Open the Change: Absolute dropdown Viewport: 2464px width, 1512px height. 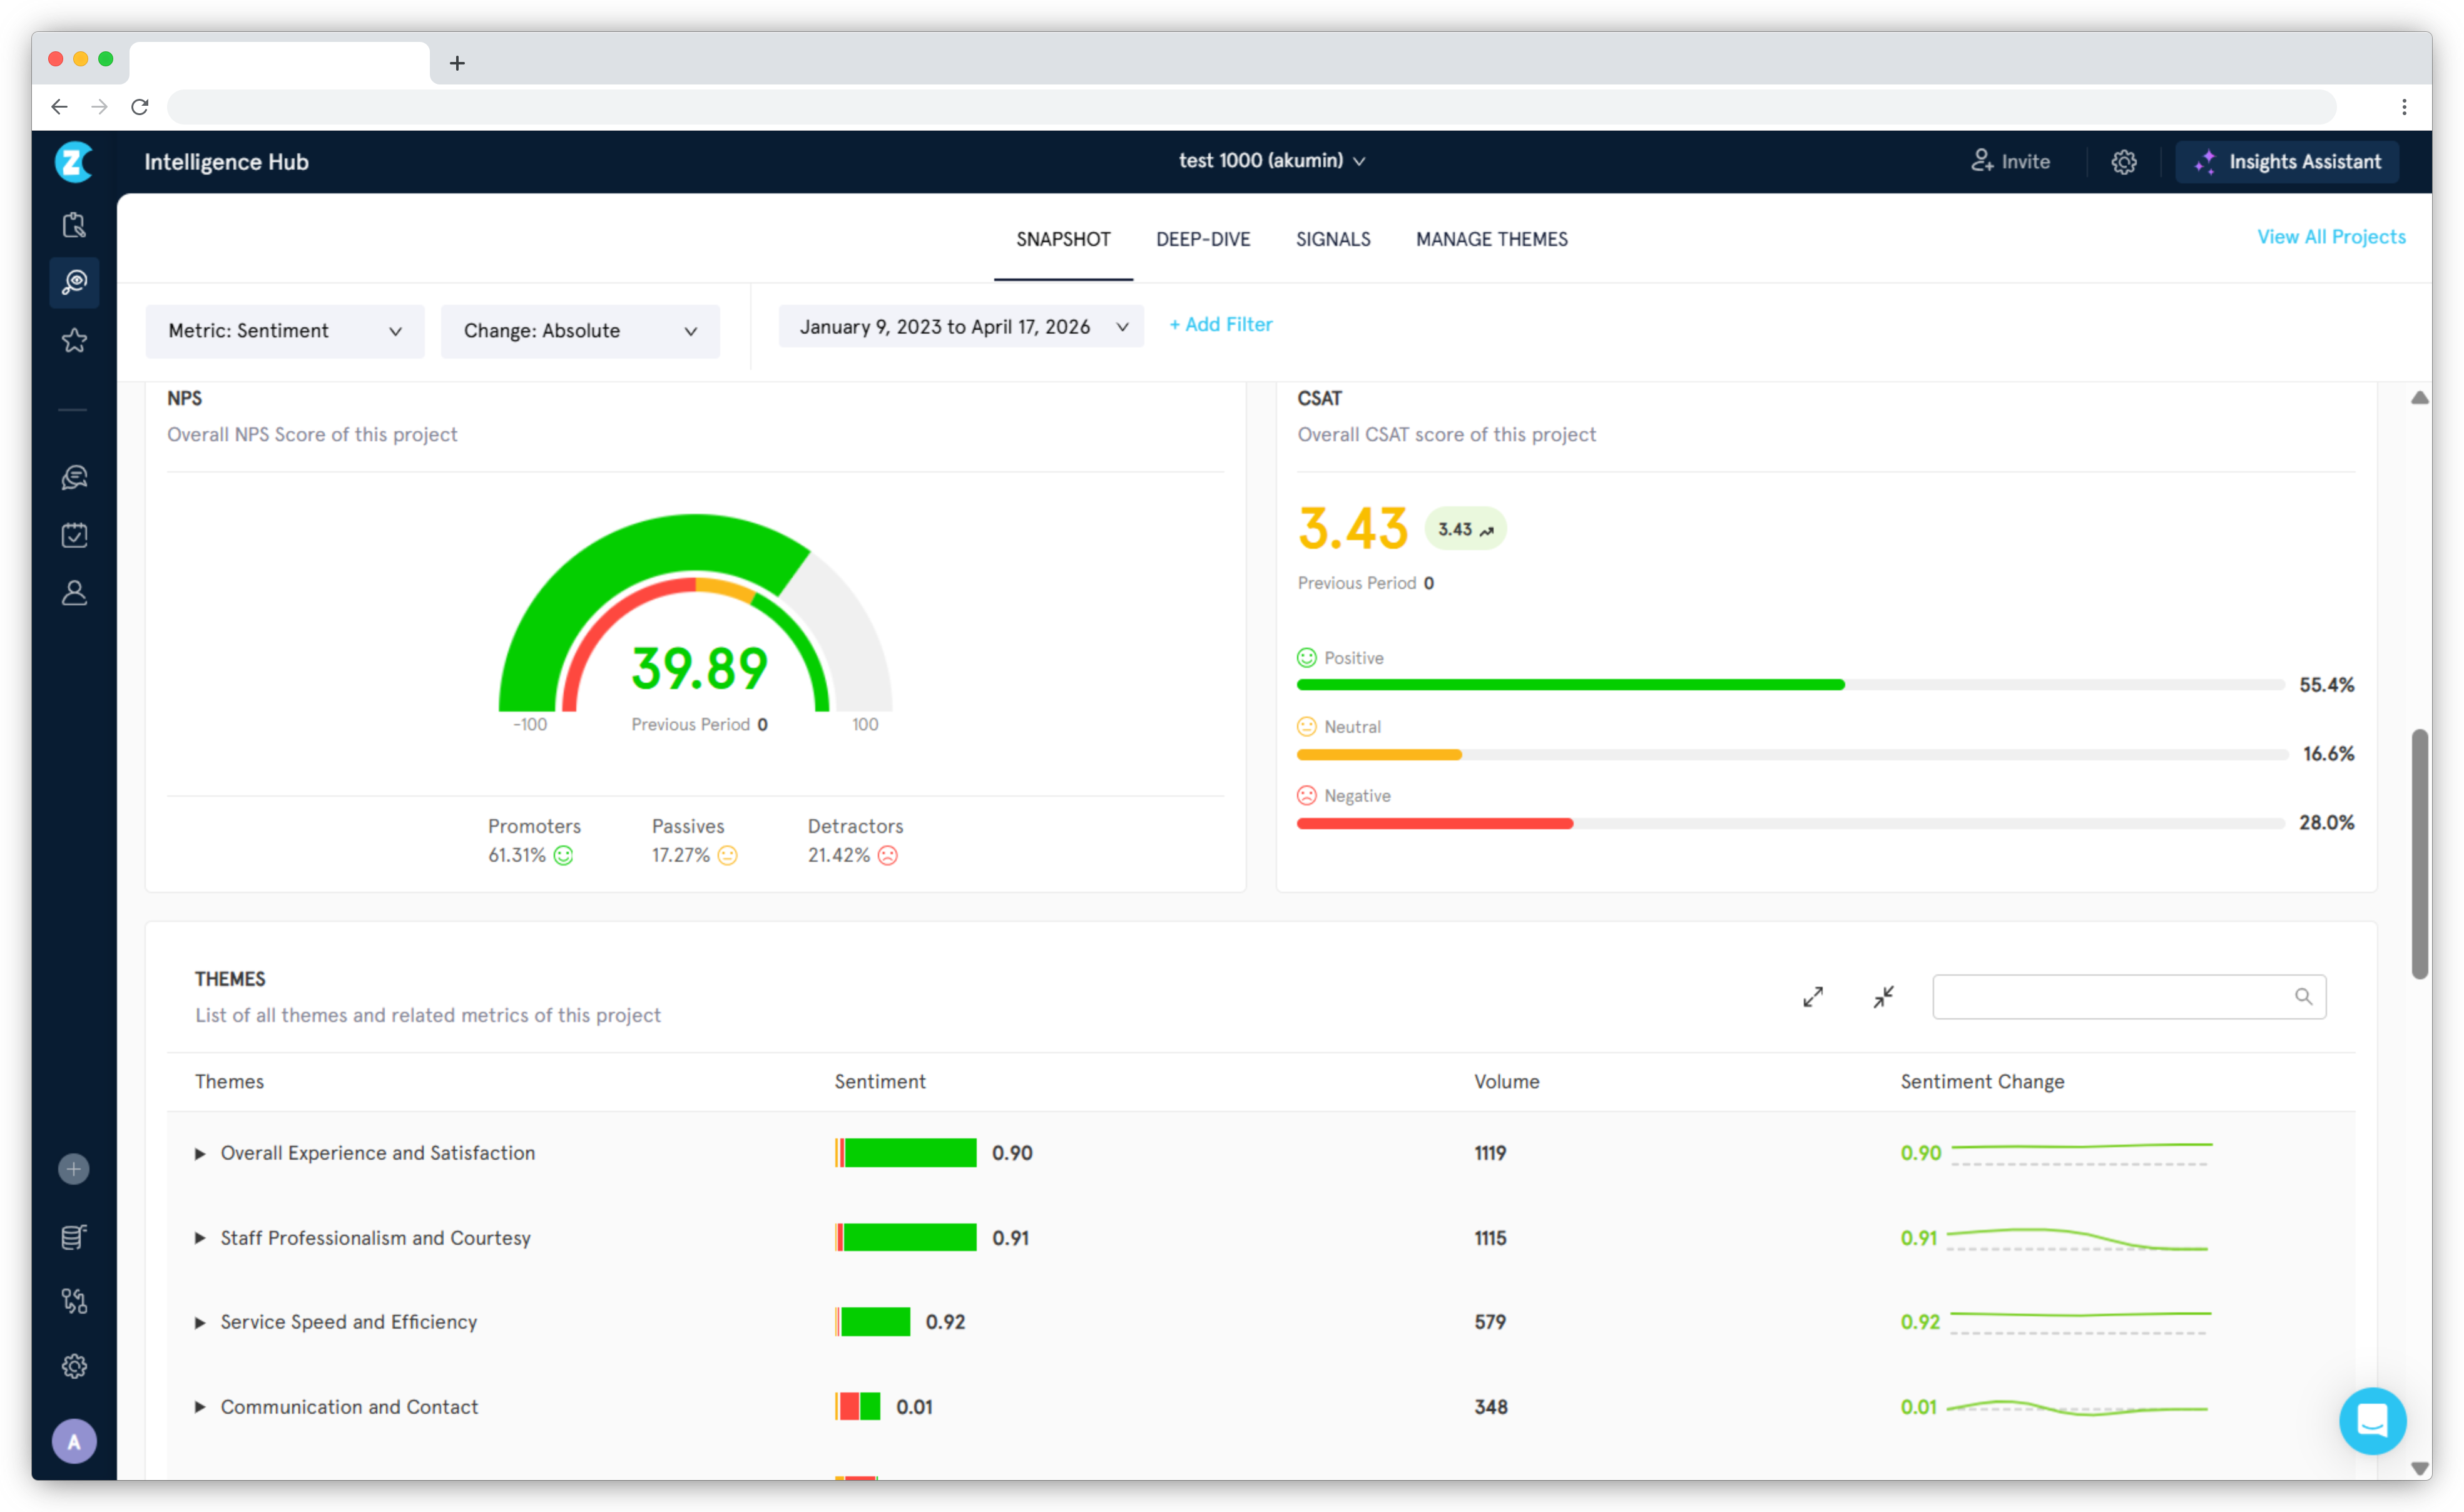point(579,331)
